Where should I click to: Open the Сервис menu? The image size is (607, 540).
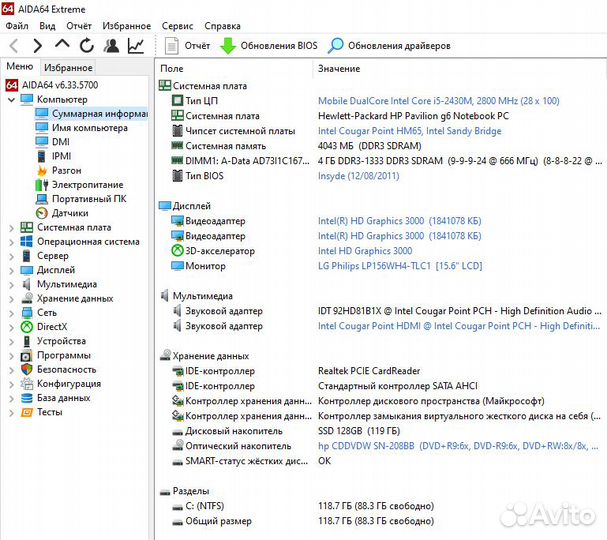[x=177, y=26]
